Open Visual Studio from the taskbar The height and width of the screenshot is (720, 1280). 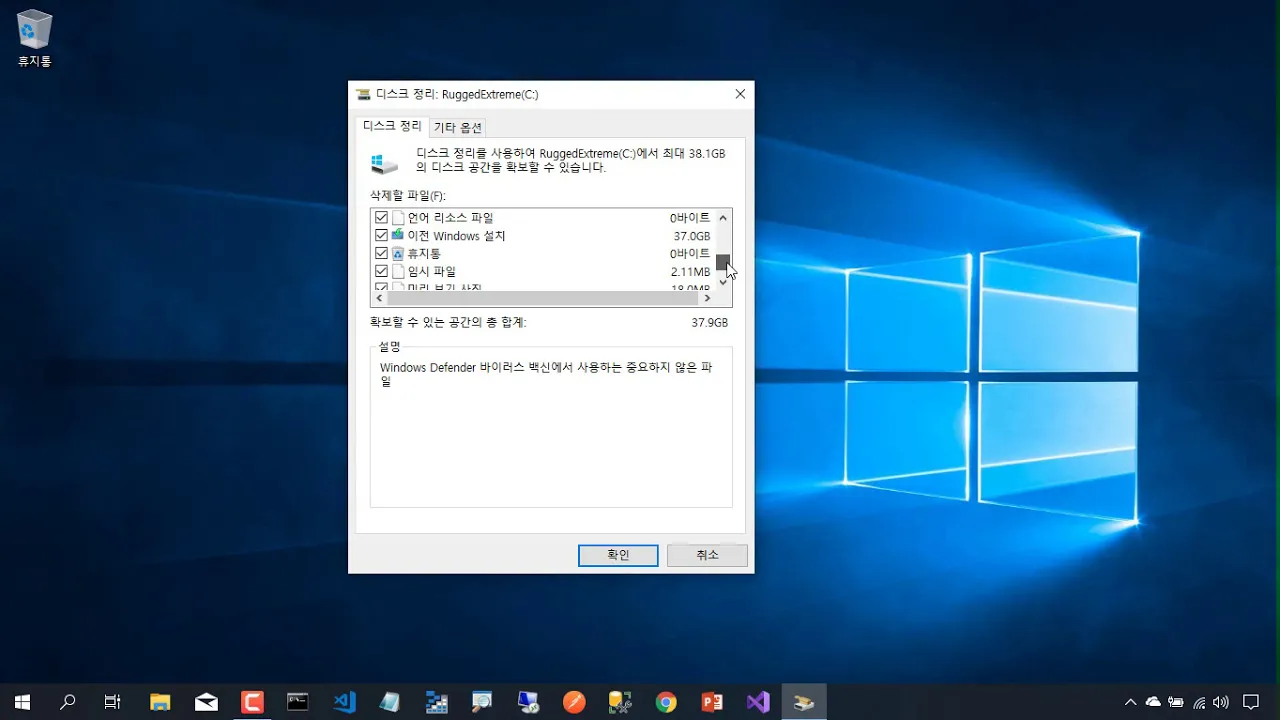758,702
